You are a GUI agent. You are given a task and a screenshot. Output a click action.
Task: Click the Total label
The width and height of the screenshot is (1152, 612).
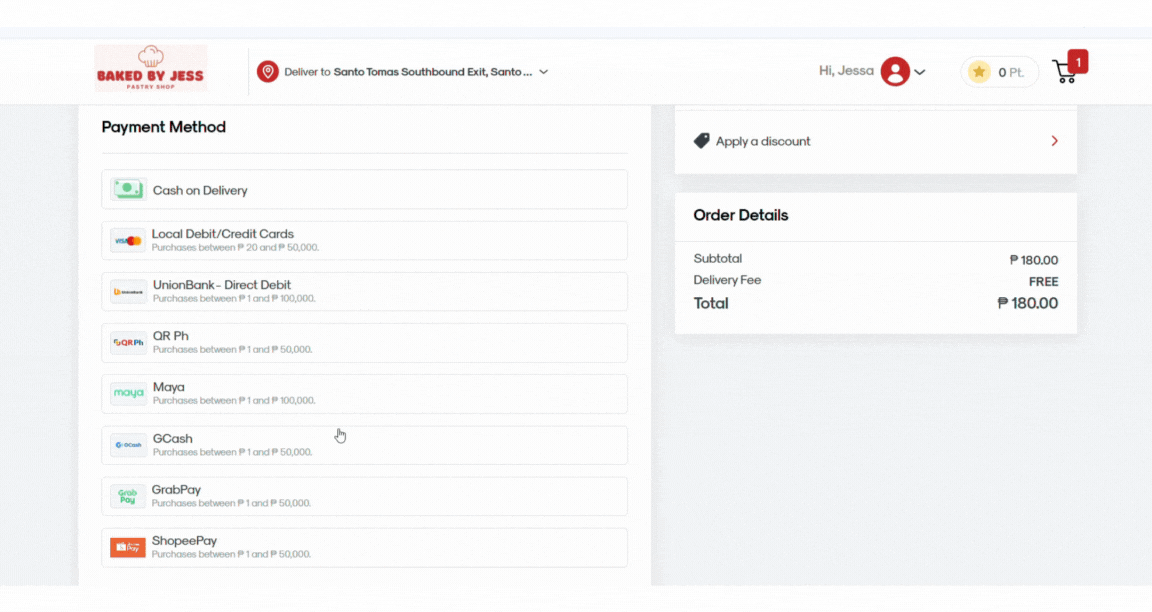coord(711,303)
